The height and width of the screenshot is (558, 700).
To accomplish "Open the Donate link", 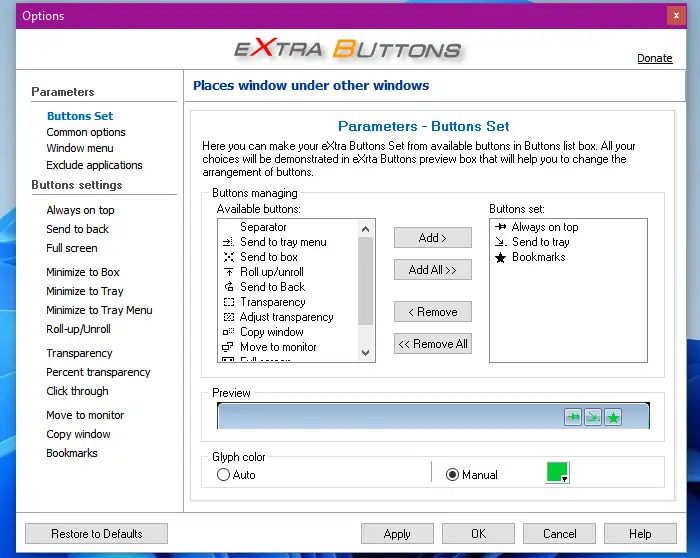I will (x=654, y=58).
